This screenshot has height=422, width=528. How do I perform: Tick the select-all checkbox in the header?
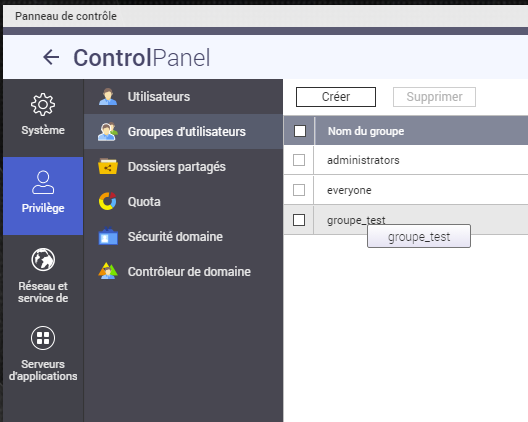coord(300,131)
